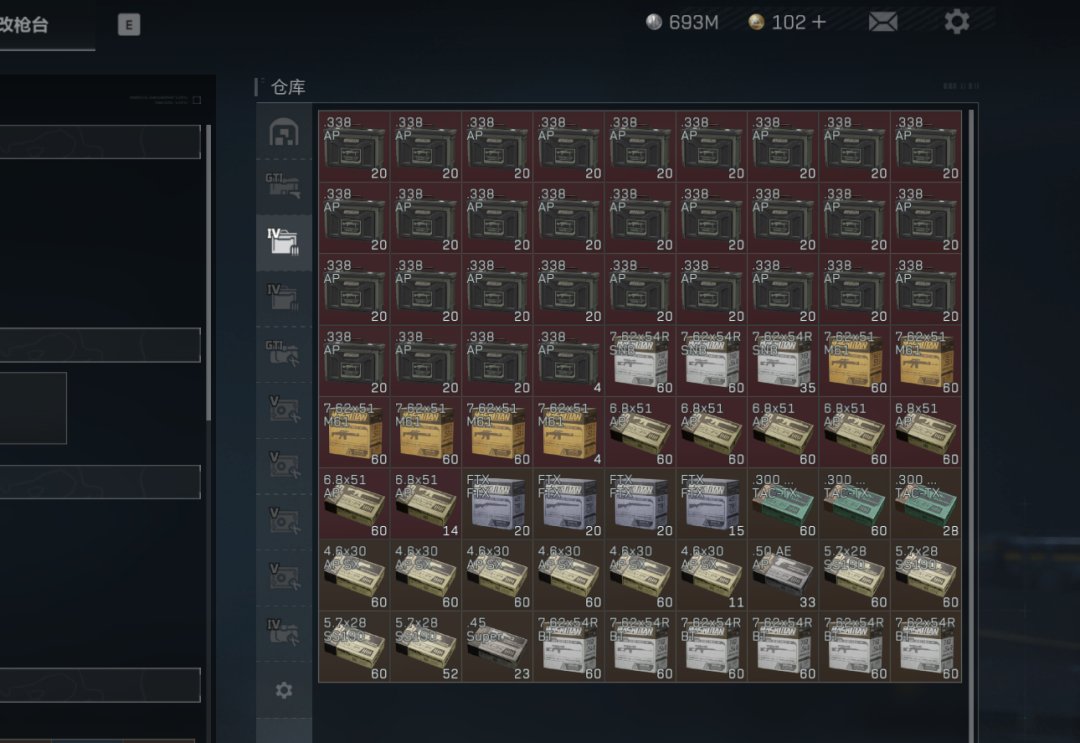Select the 5.7x28 SS190 stack of 52

click(426, 646)
